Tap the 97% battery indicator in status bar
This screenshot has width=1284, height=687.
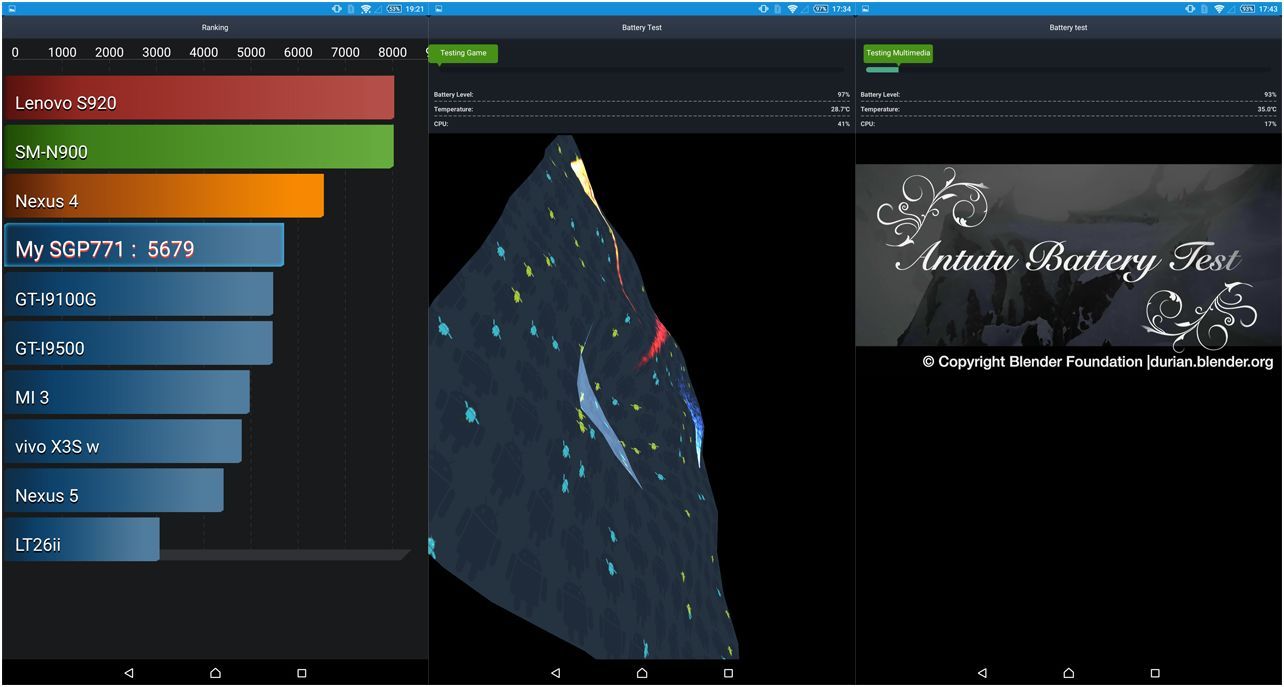(820, 9)
